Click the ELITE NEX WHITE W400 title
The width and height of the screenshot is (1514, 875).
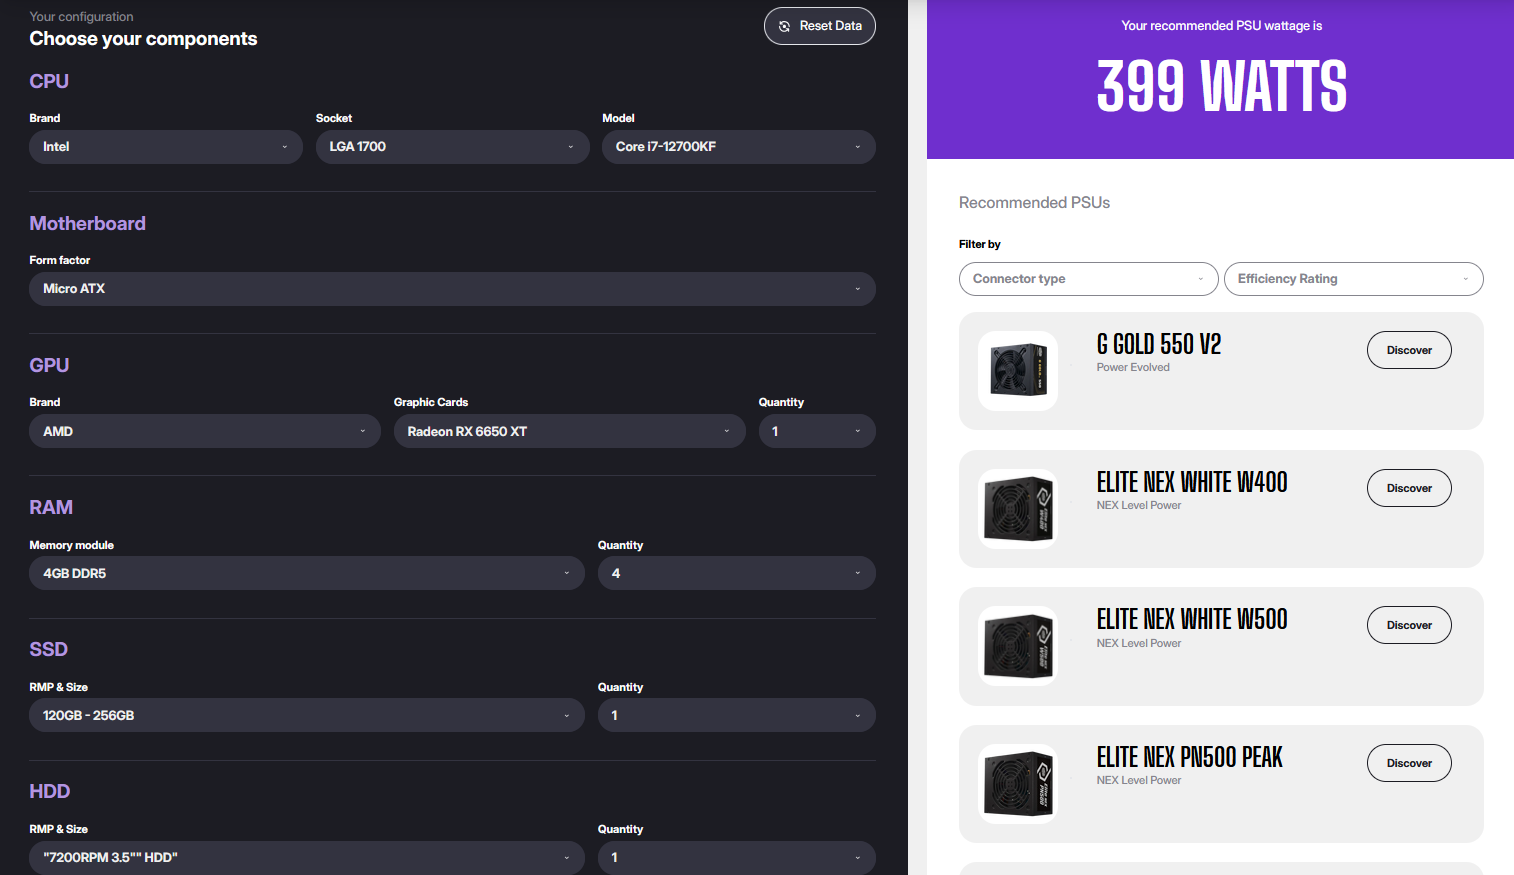1192,483
